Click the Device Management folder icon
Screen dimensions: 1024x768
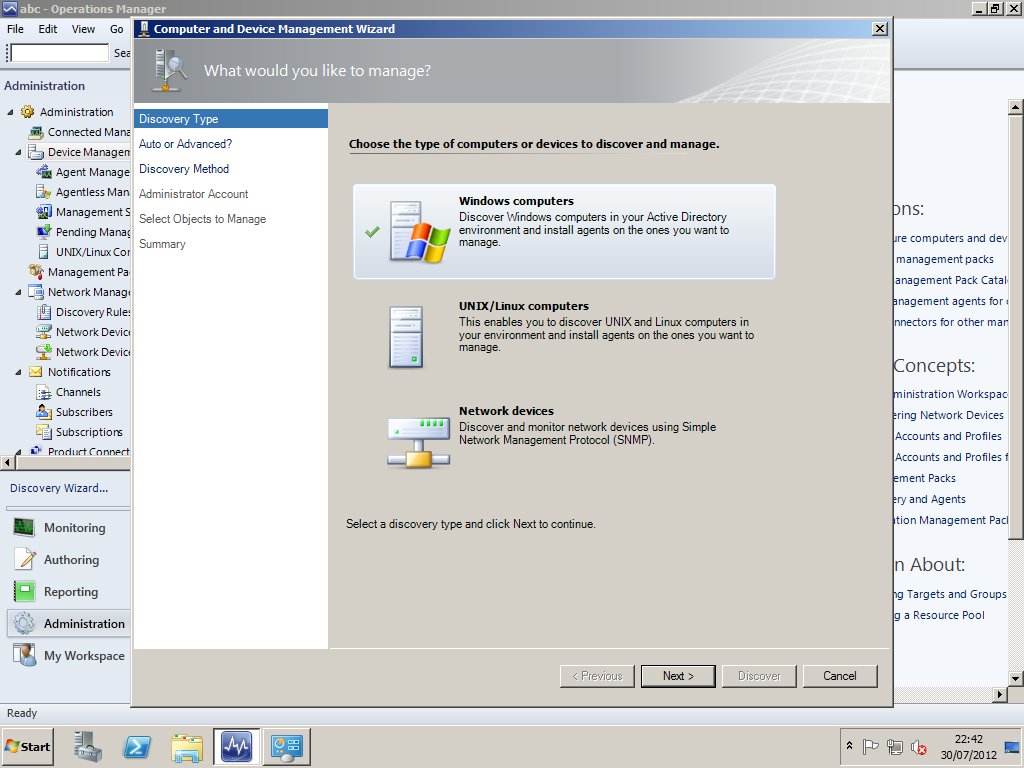36,152
